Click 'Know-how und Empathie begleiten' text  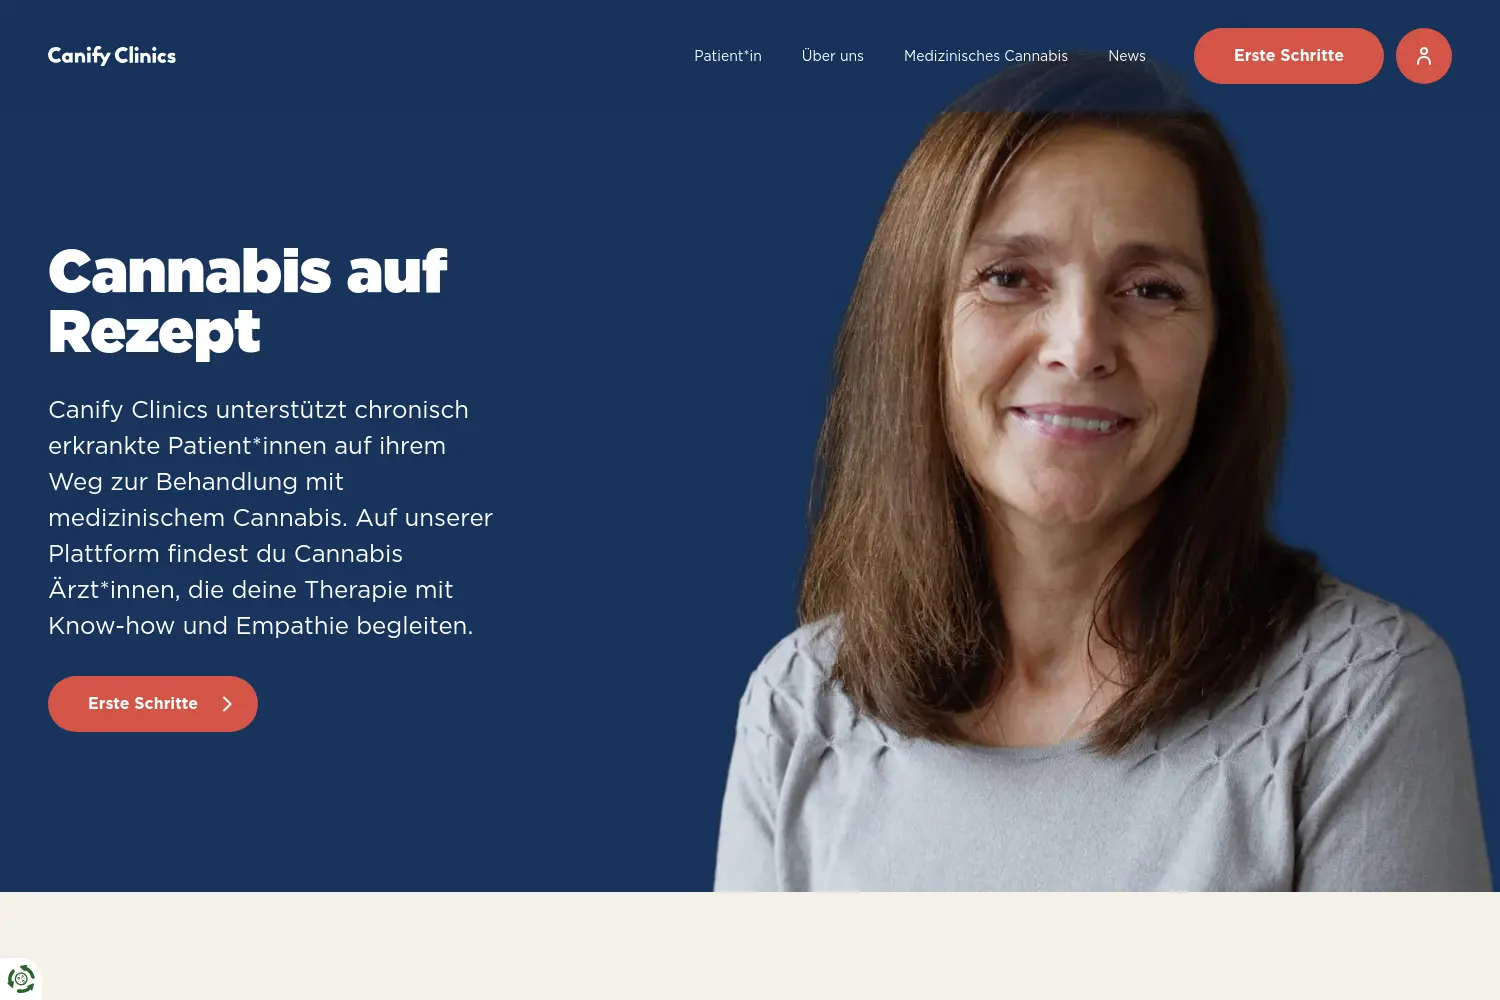260,626
